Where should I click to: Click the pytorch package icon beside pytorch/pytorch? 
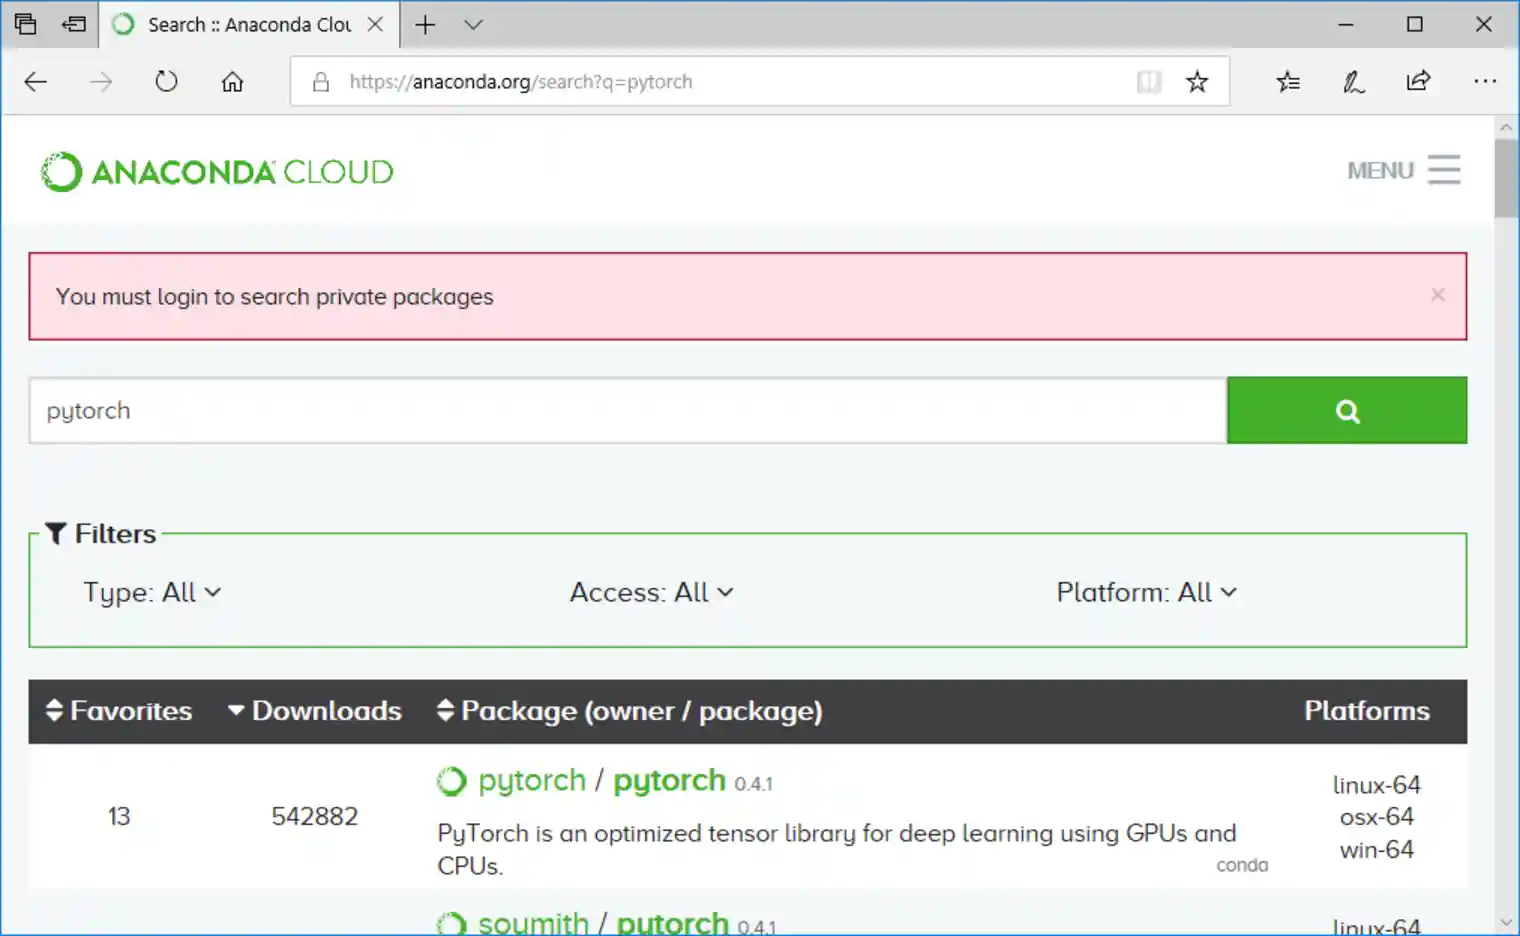[x=452, y=780]
